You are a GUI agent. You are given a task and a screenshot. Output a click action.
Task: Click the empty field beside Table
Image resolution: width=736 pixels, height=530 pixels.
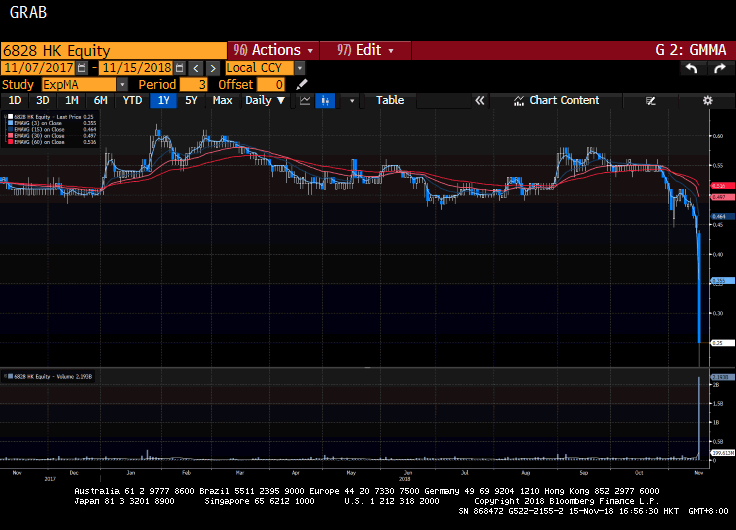click(444, 100)
